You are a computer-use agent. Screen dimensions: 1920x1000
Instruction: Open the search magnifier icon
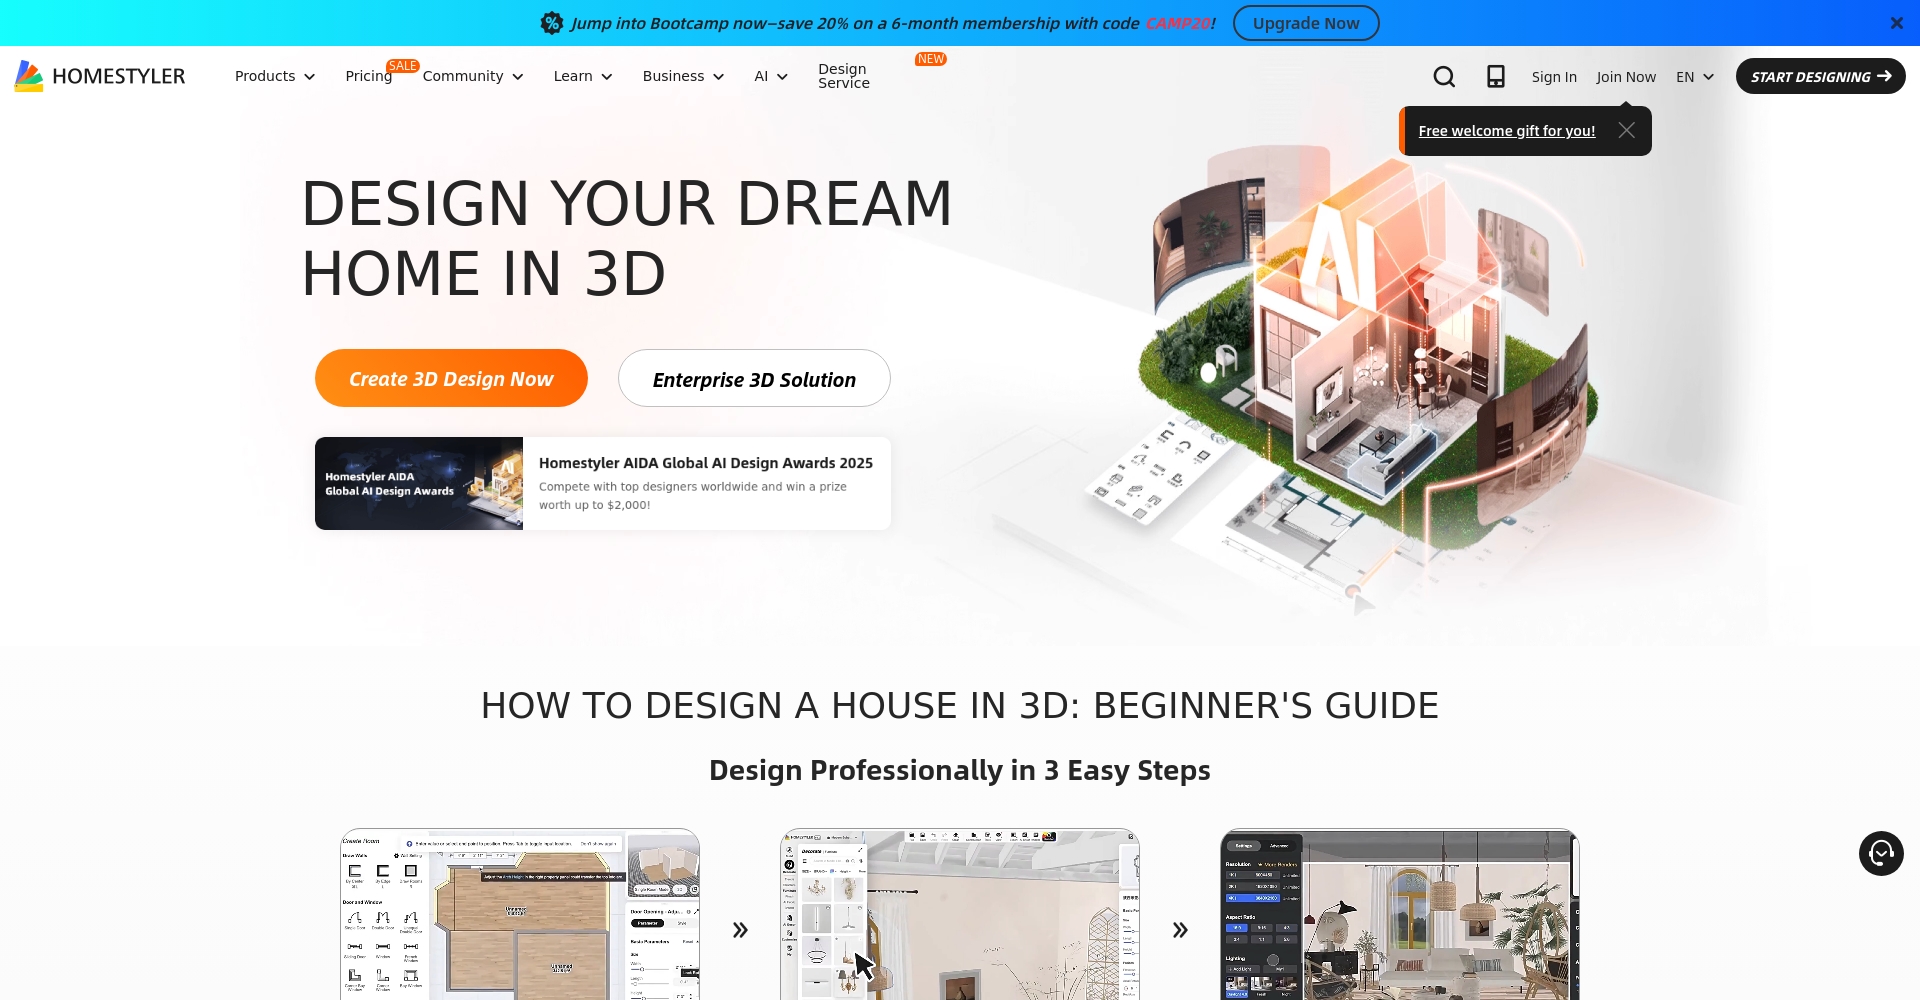[x=1444, y=77]
